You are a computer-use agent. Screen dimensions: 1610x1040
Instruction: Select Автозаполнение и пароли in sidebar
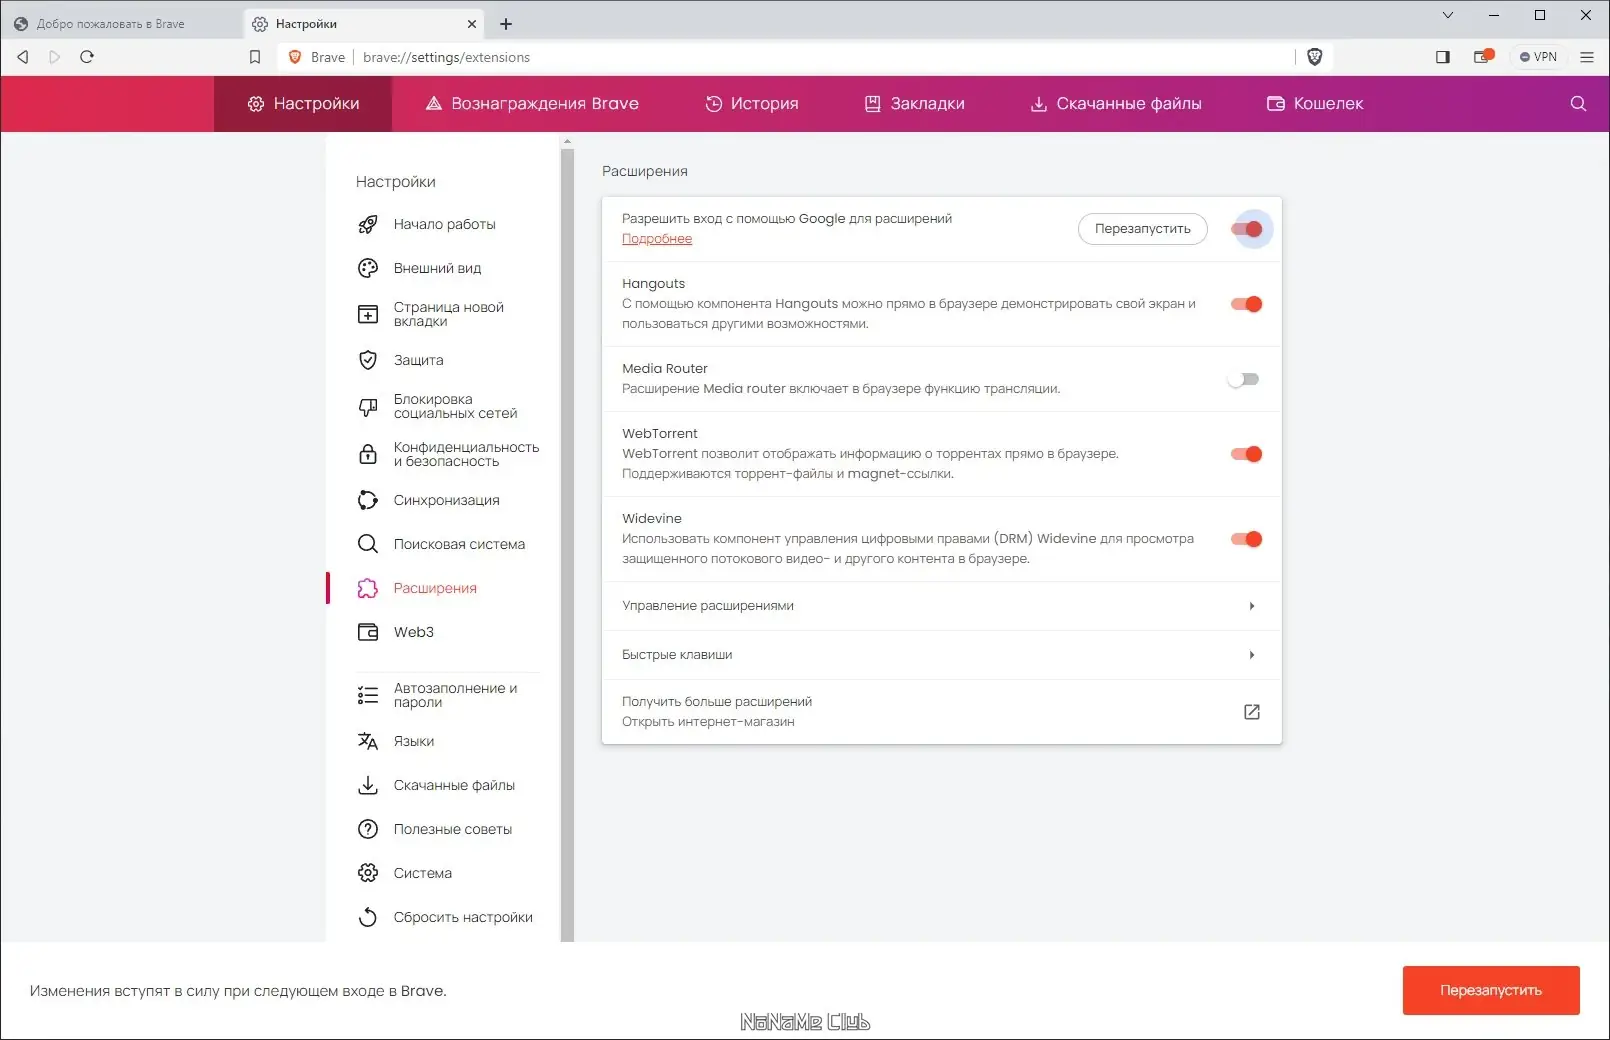(456, 695)
